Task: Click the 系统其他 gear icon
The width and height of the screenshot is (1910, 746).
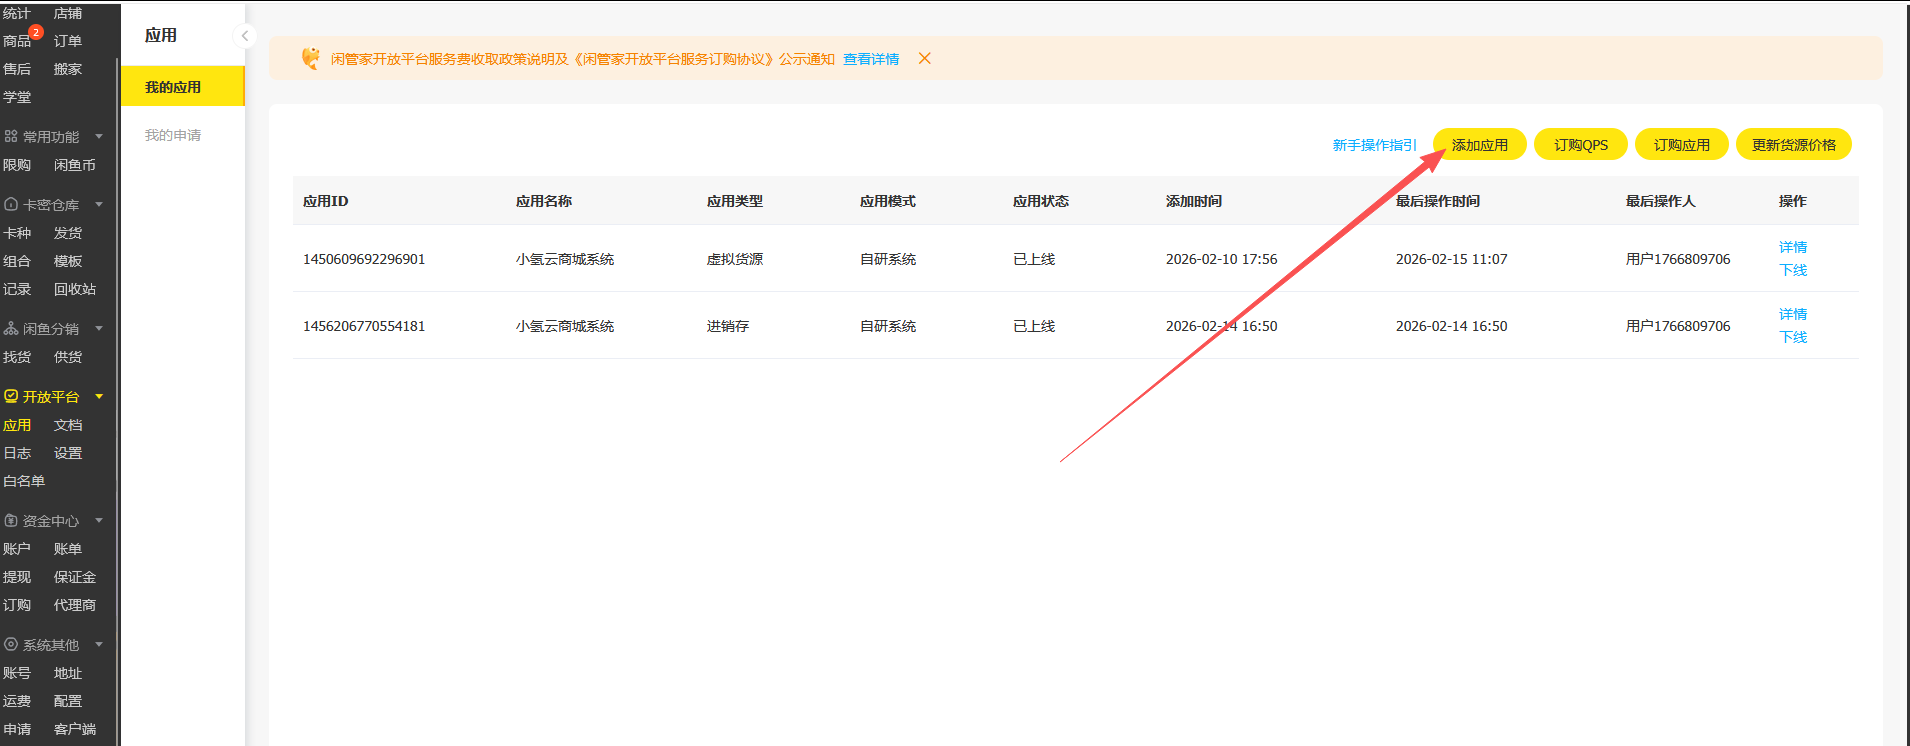Action: (x=11, y=644)
